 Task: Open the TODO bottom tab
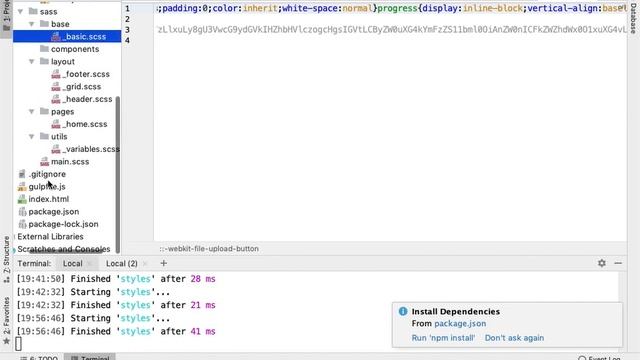(39, 358)
